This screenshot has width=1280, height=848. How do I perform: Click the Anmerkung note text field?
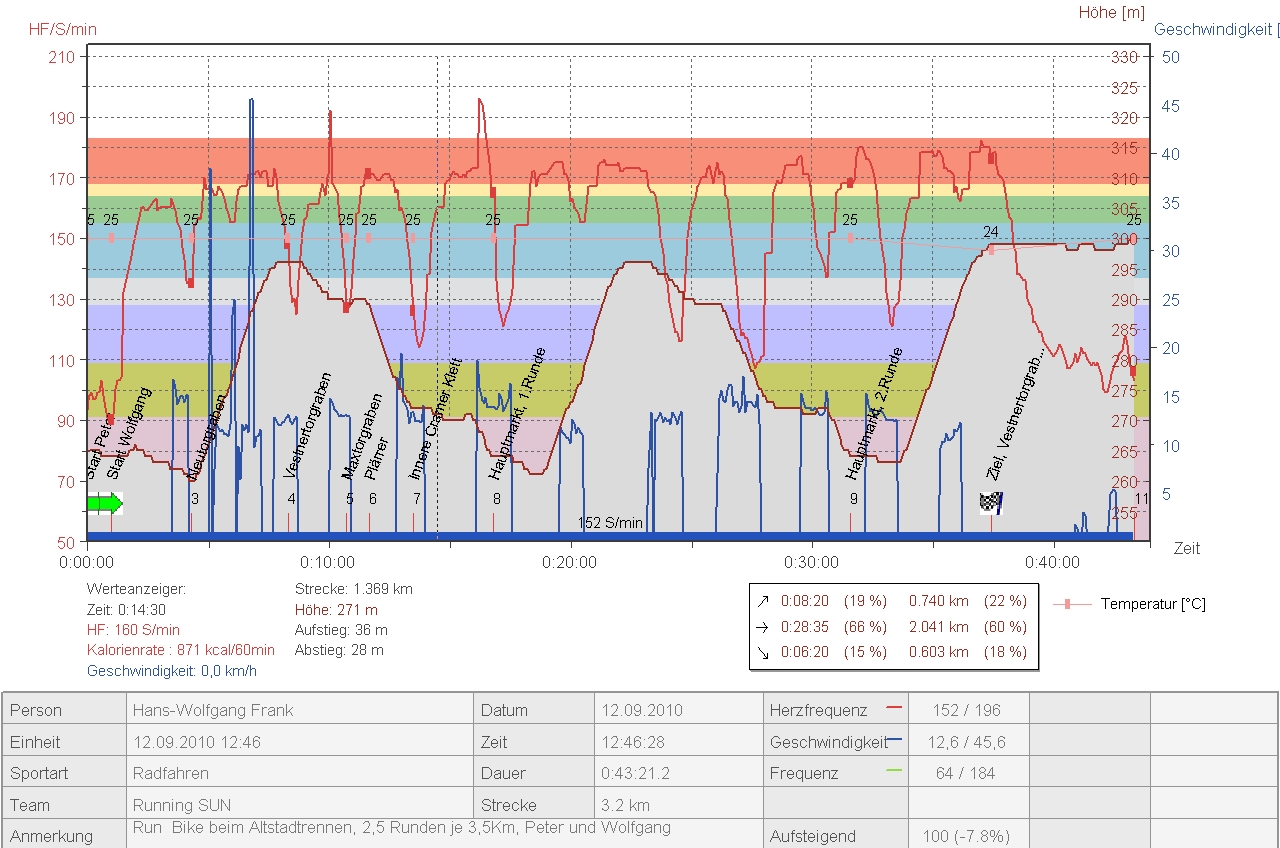[400, 828]
